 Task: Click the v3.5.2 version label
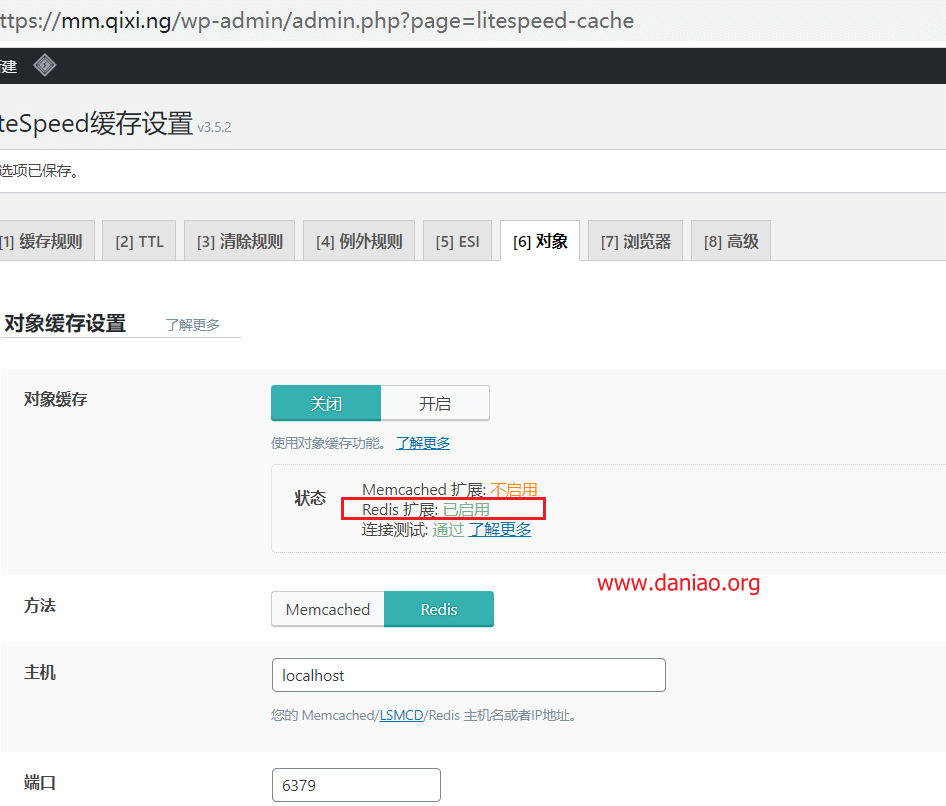214,127
